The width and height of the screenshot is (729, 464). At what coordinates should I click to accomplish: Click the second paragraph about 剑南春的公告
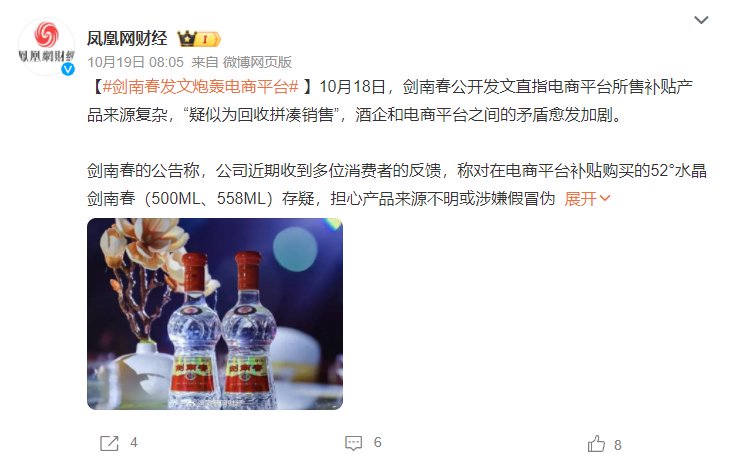point(397,185)
